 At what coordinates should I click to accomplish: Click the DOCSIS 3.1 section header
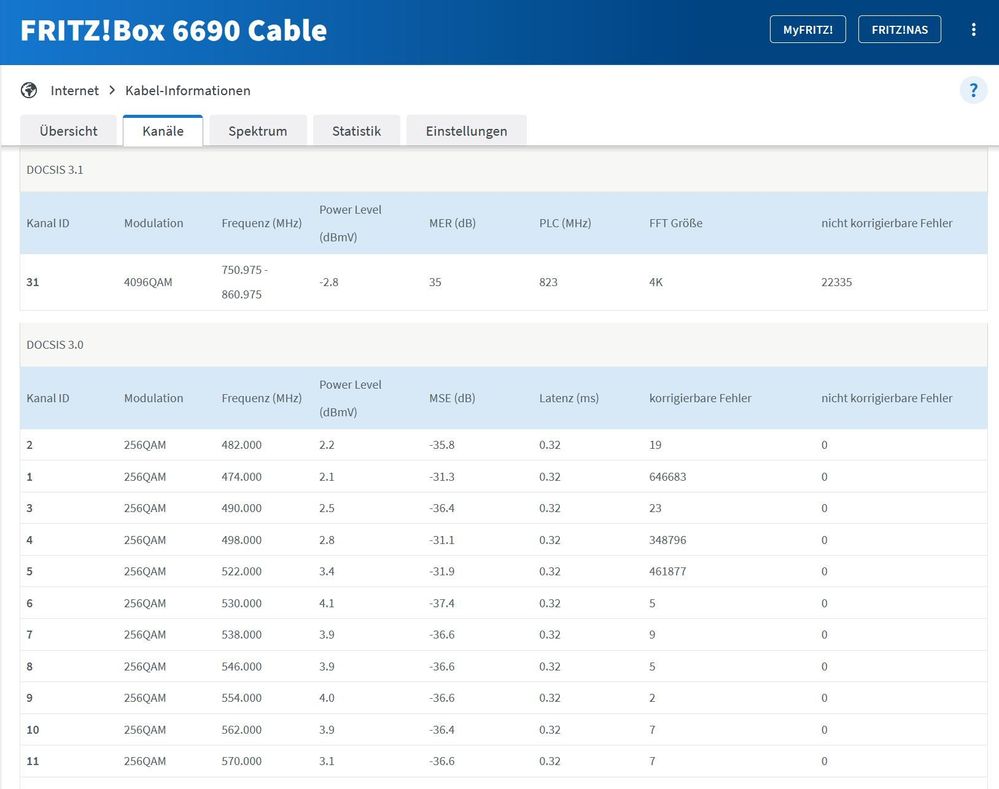tap(55, 170)
